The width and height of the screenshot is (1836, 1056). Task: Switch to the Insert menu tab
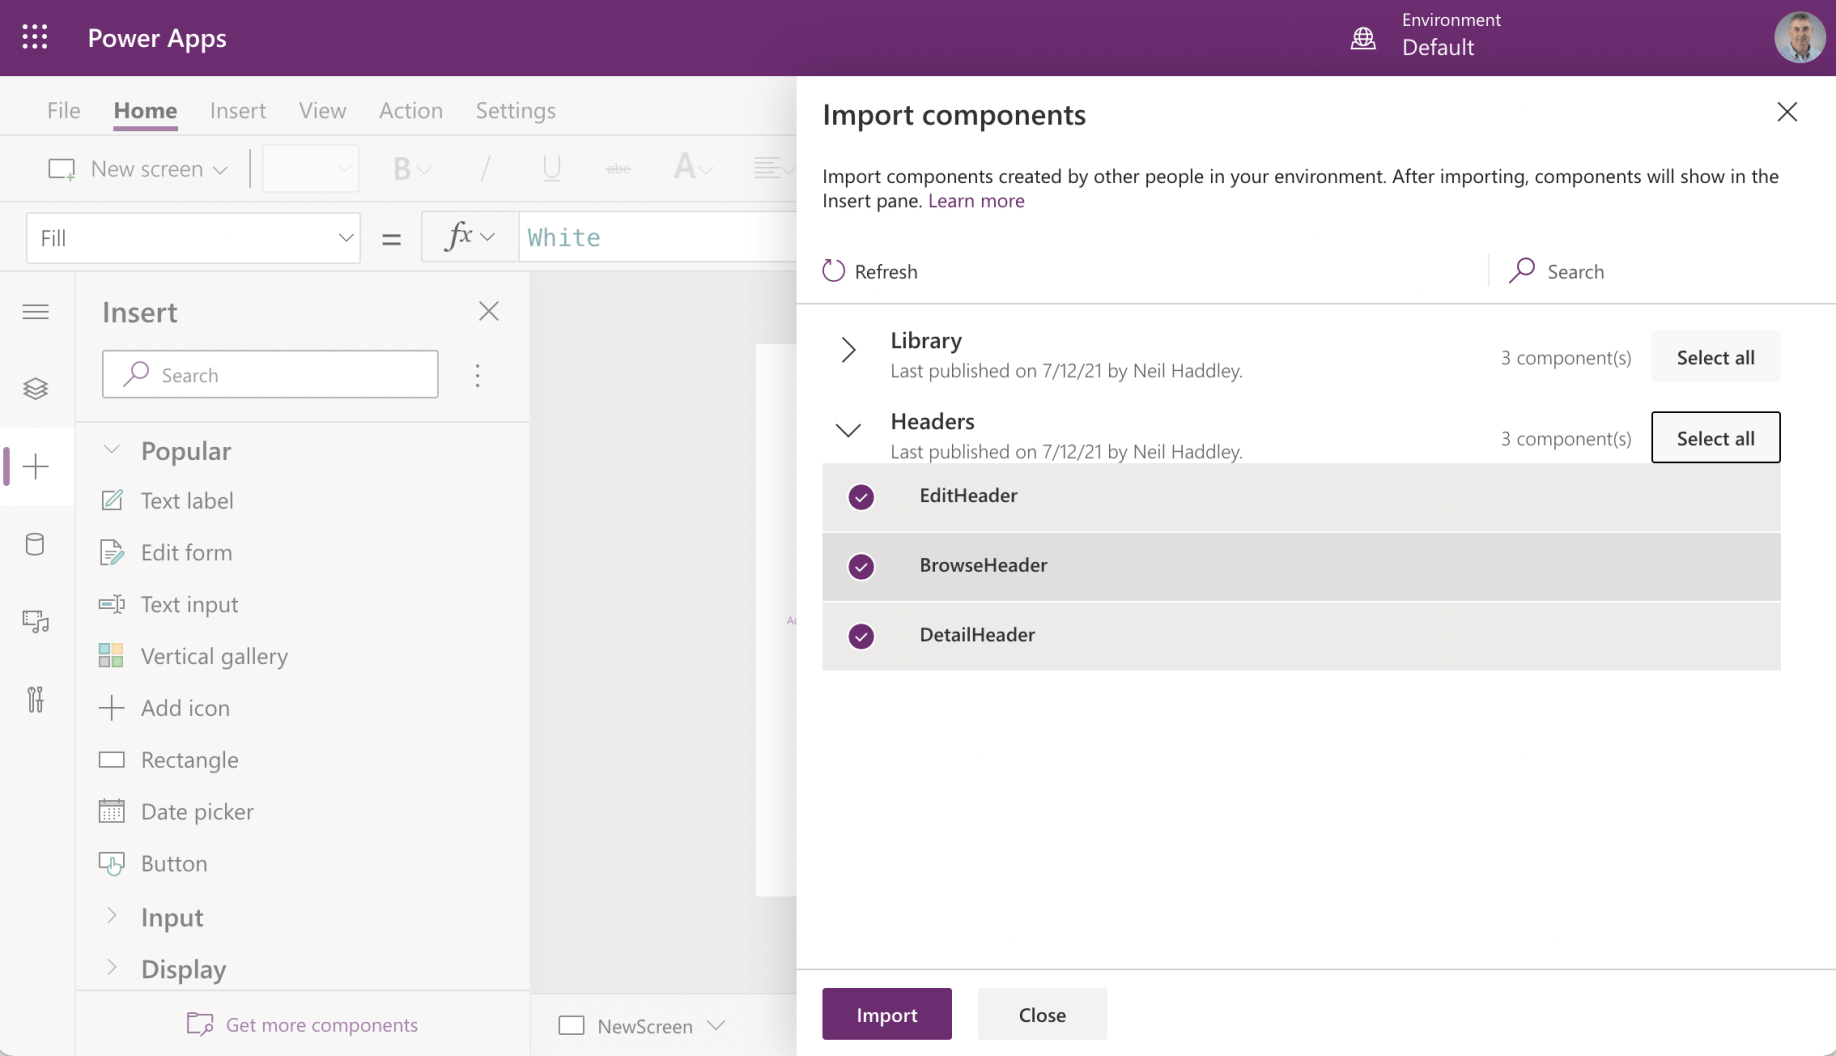click(238, 110)
